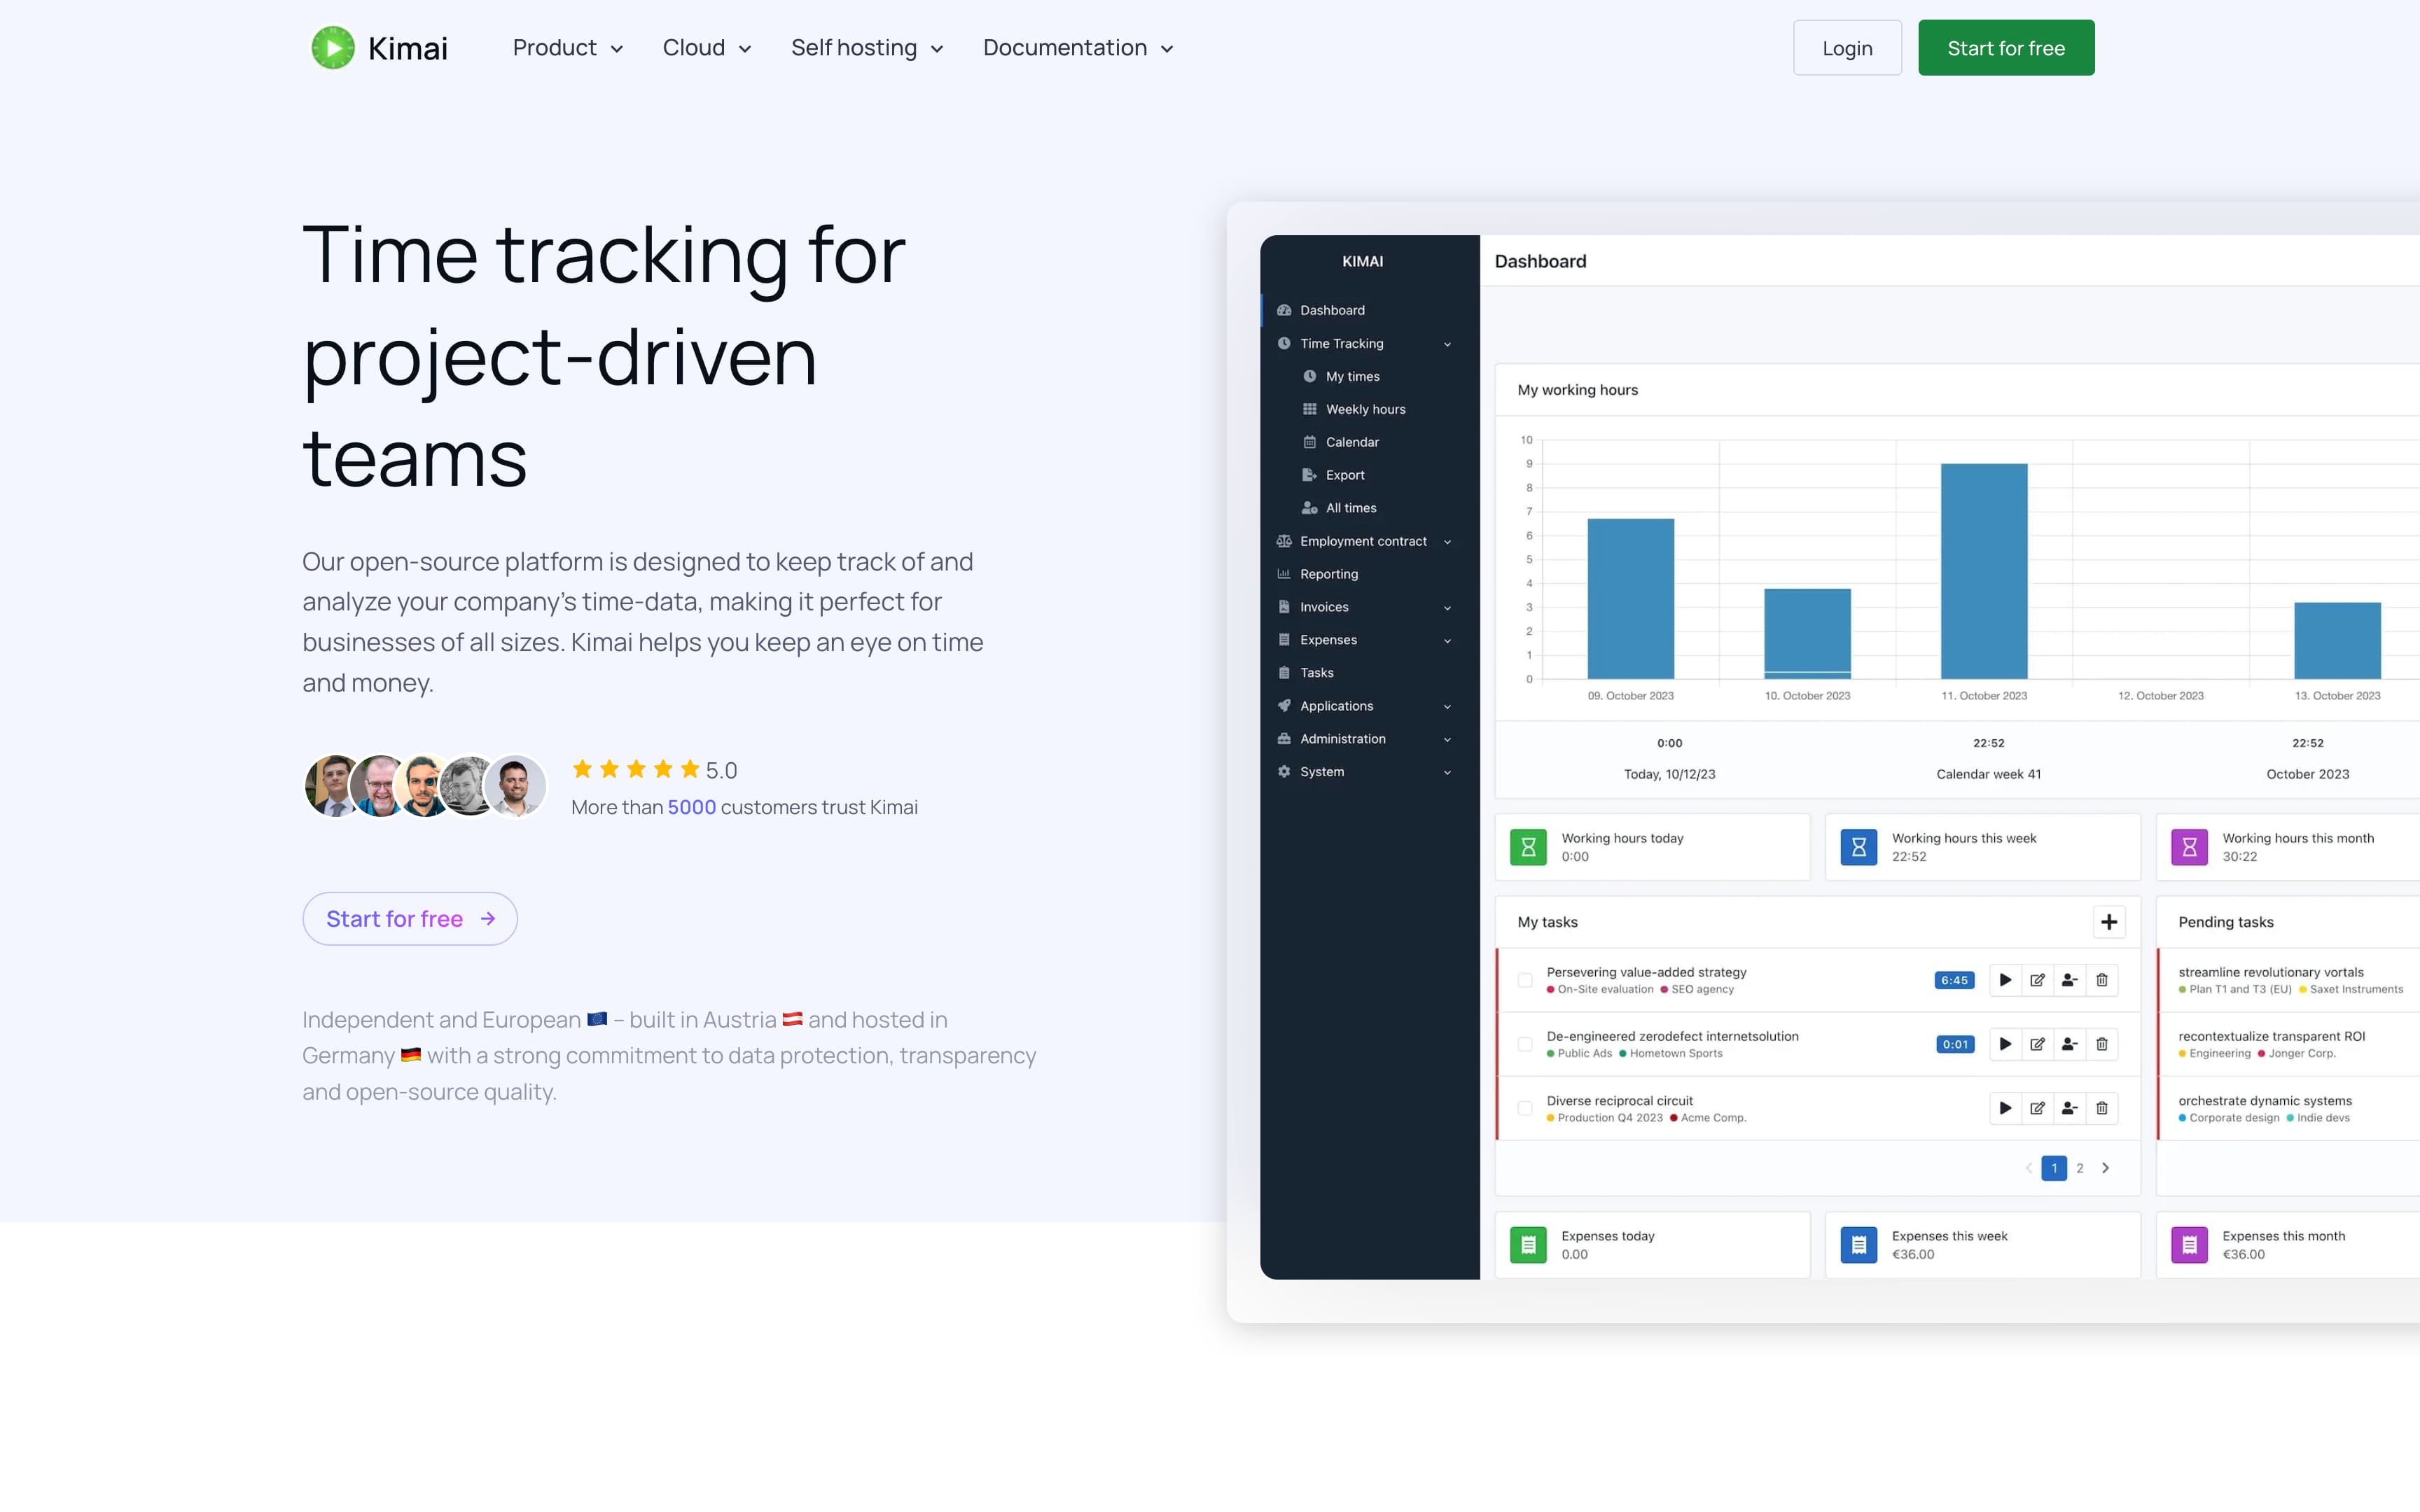Click the Login button
Screen dimensions: 2420x1512
click(x=1846, y=48)
